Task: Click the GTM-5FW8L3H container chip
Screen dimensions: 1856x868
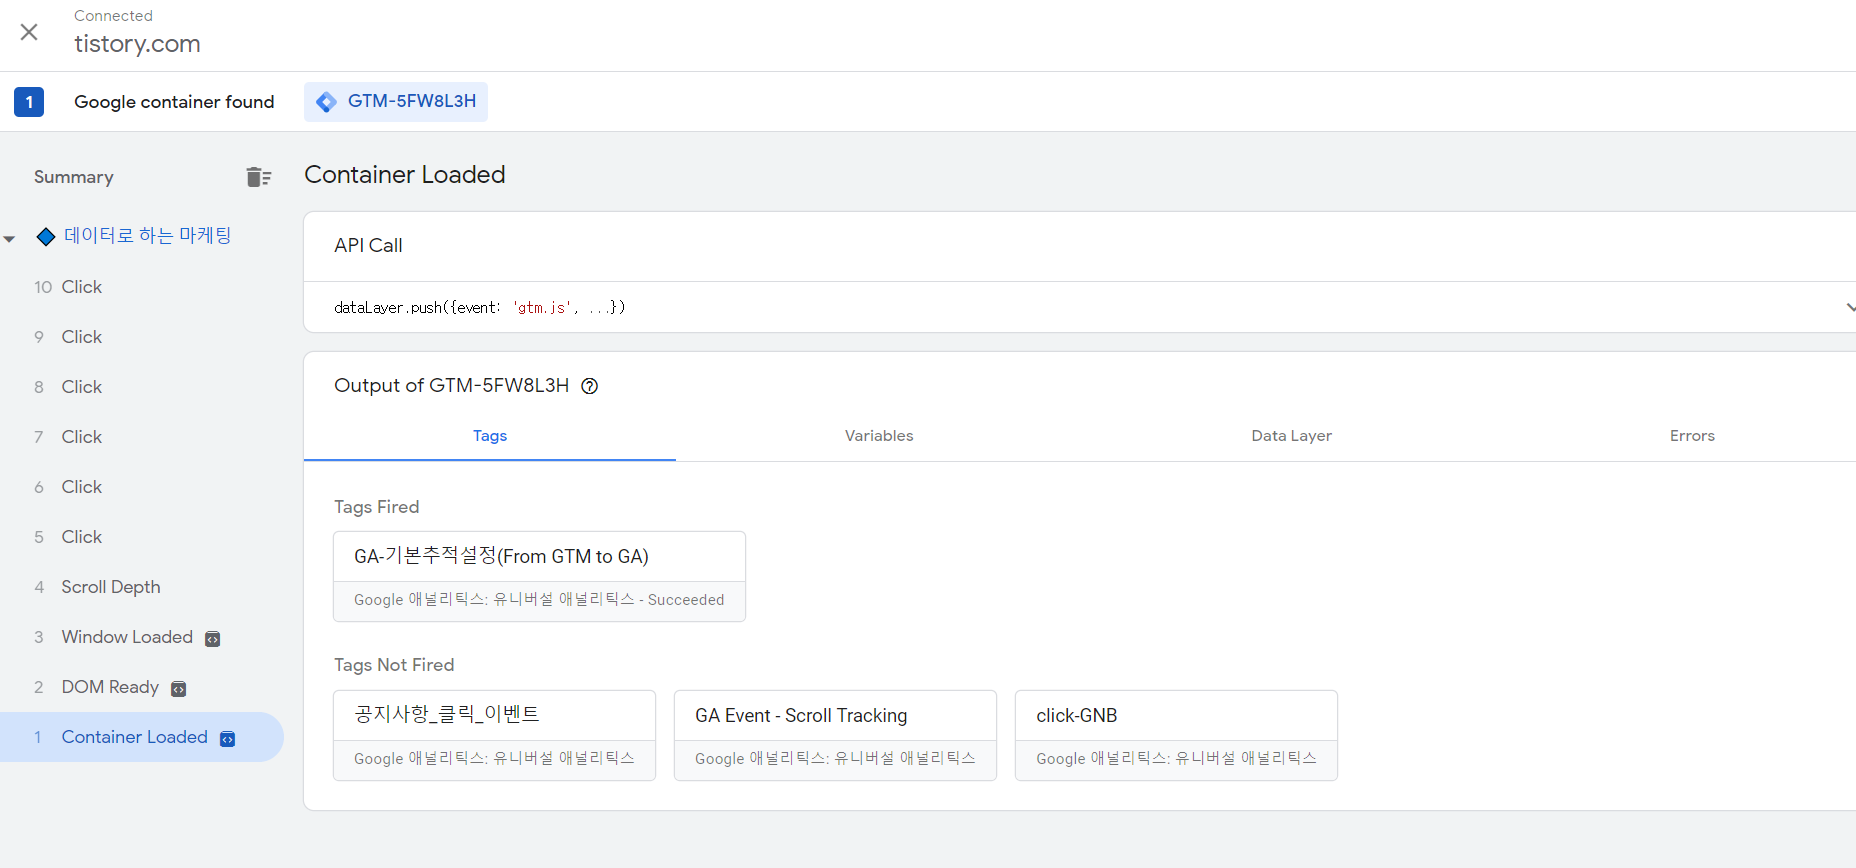Action: pos(396,102)
